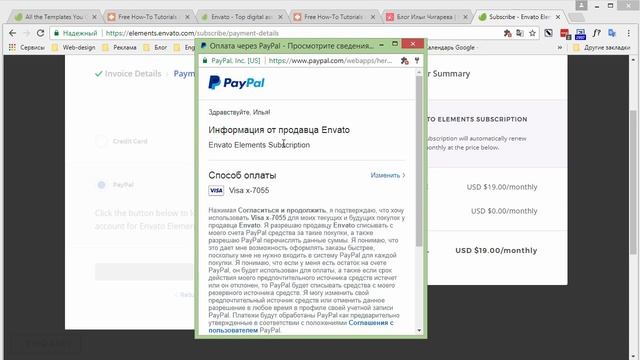Open the Реклама bookmarks folder

[120, 47]
